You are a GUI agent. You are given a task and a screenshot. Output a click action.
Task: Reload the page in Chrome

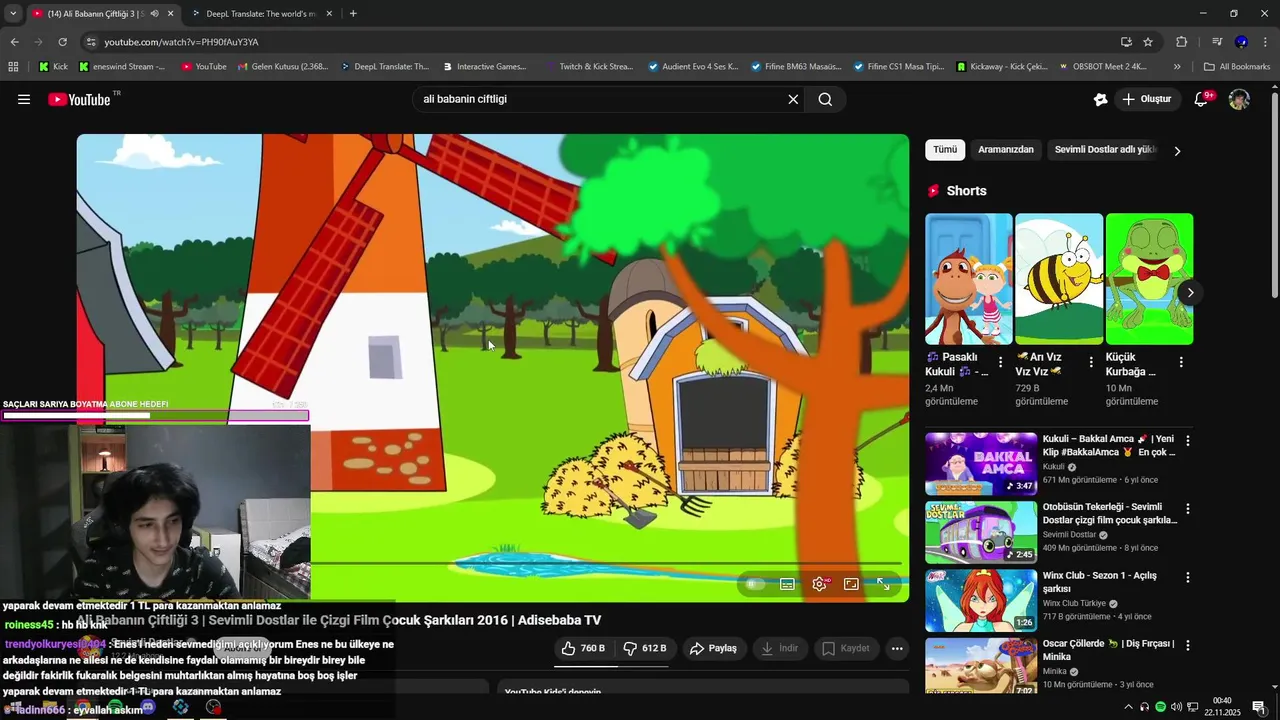(x=62, y=42)
